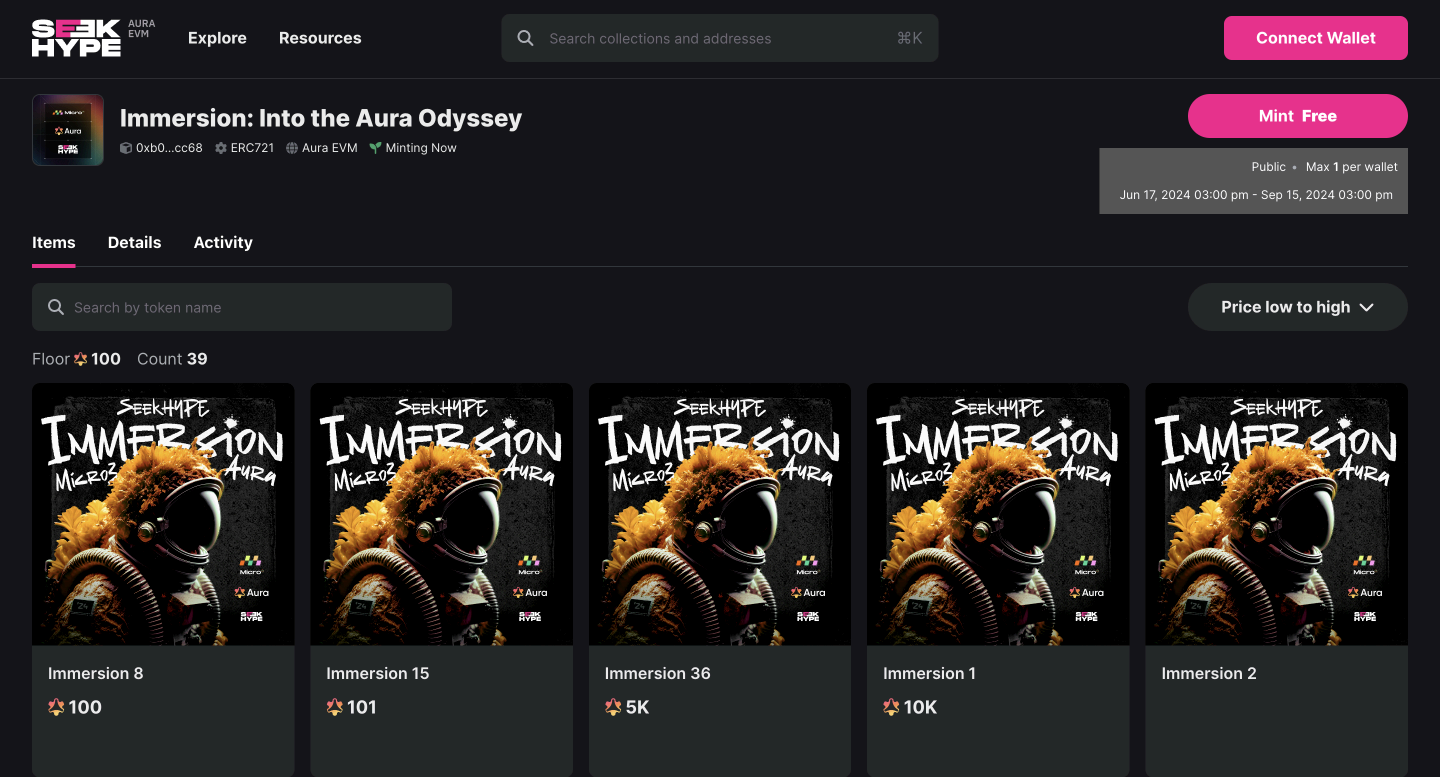Open the Explore menu
Viewport: 1440px width, 777px height.
[x=217, y=38]
